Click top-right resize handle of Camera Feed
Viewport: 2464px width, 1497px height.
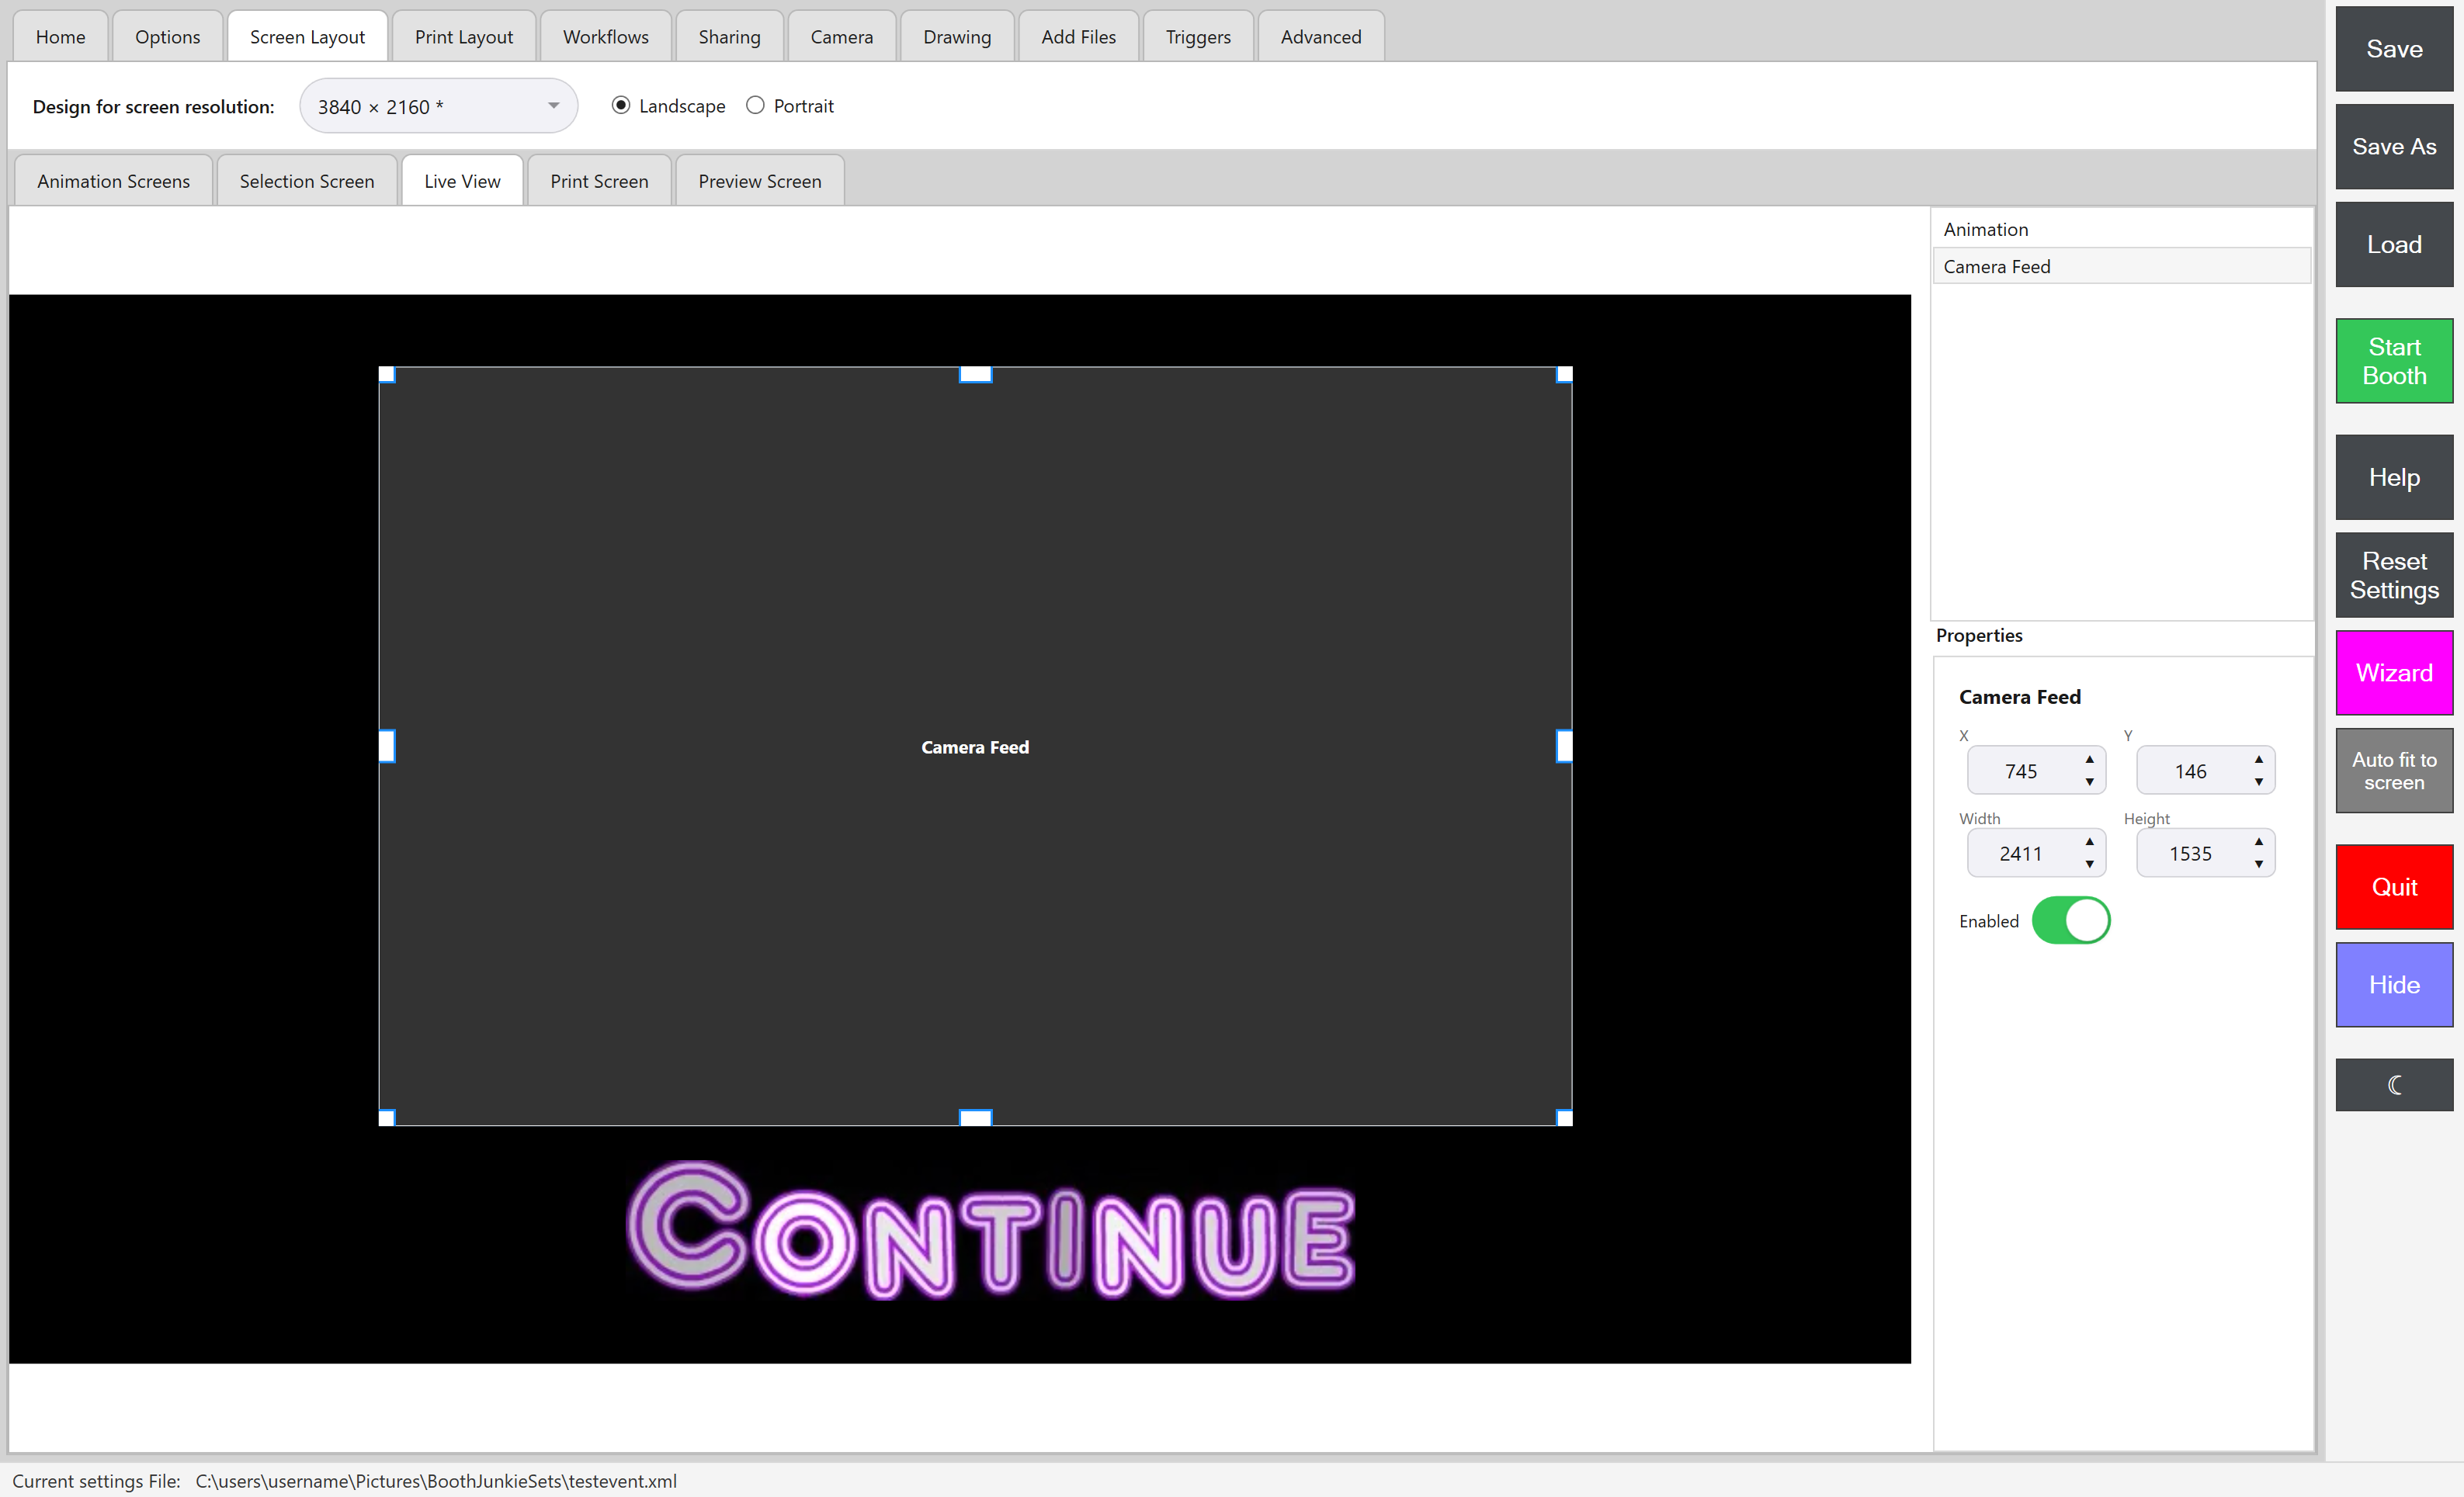tap(1564, 375)
